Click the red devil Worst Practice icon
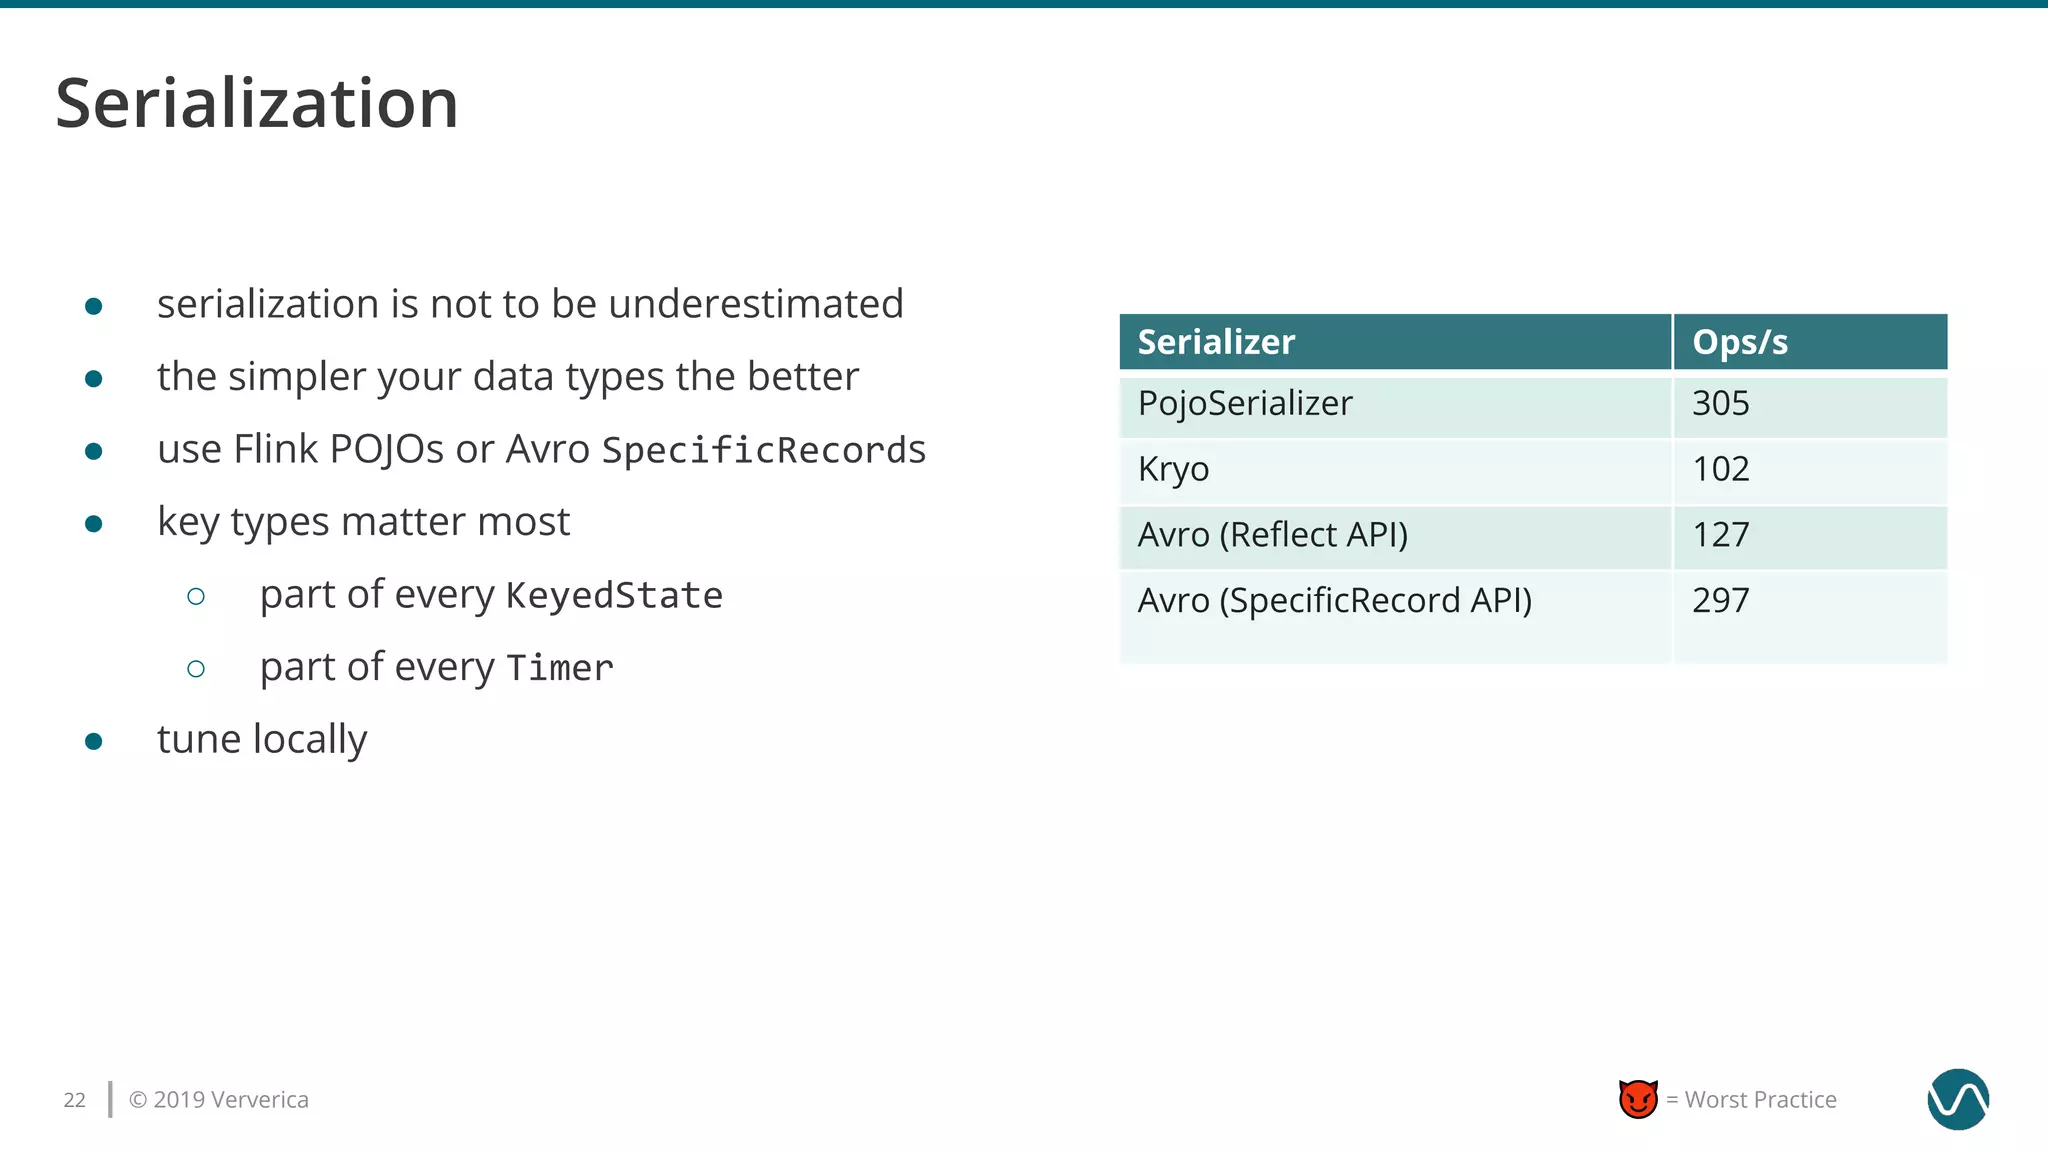 pos(1638,1099)
